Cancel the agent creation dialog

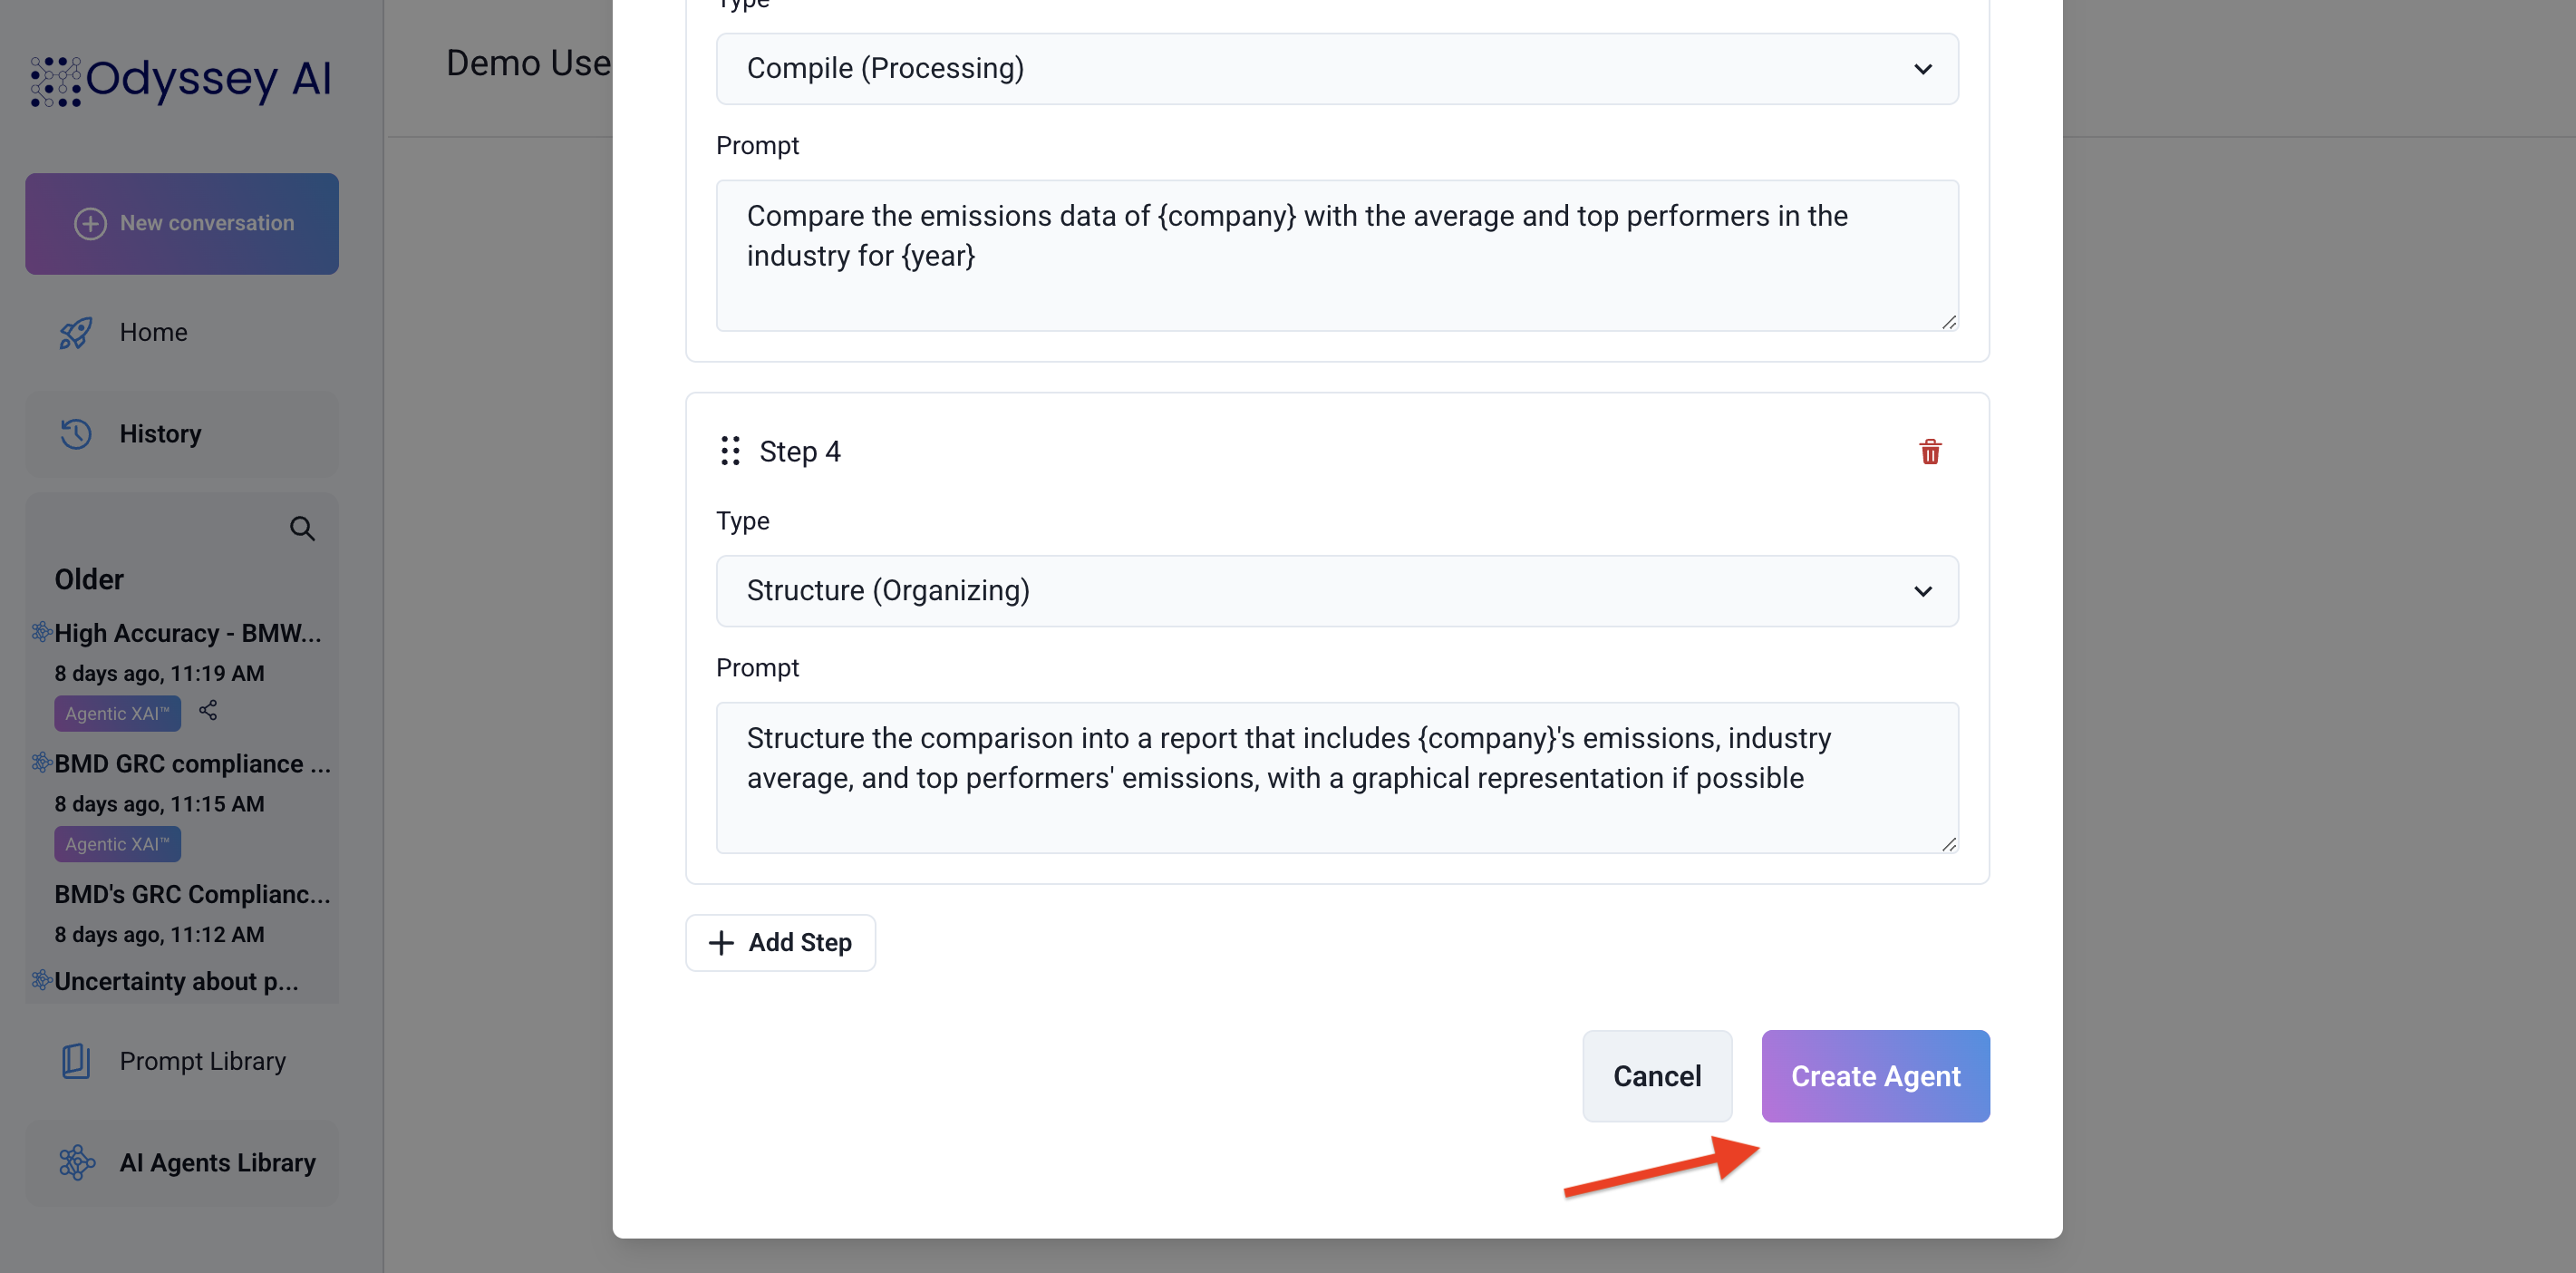1656,1076
